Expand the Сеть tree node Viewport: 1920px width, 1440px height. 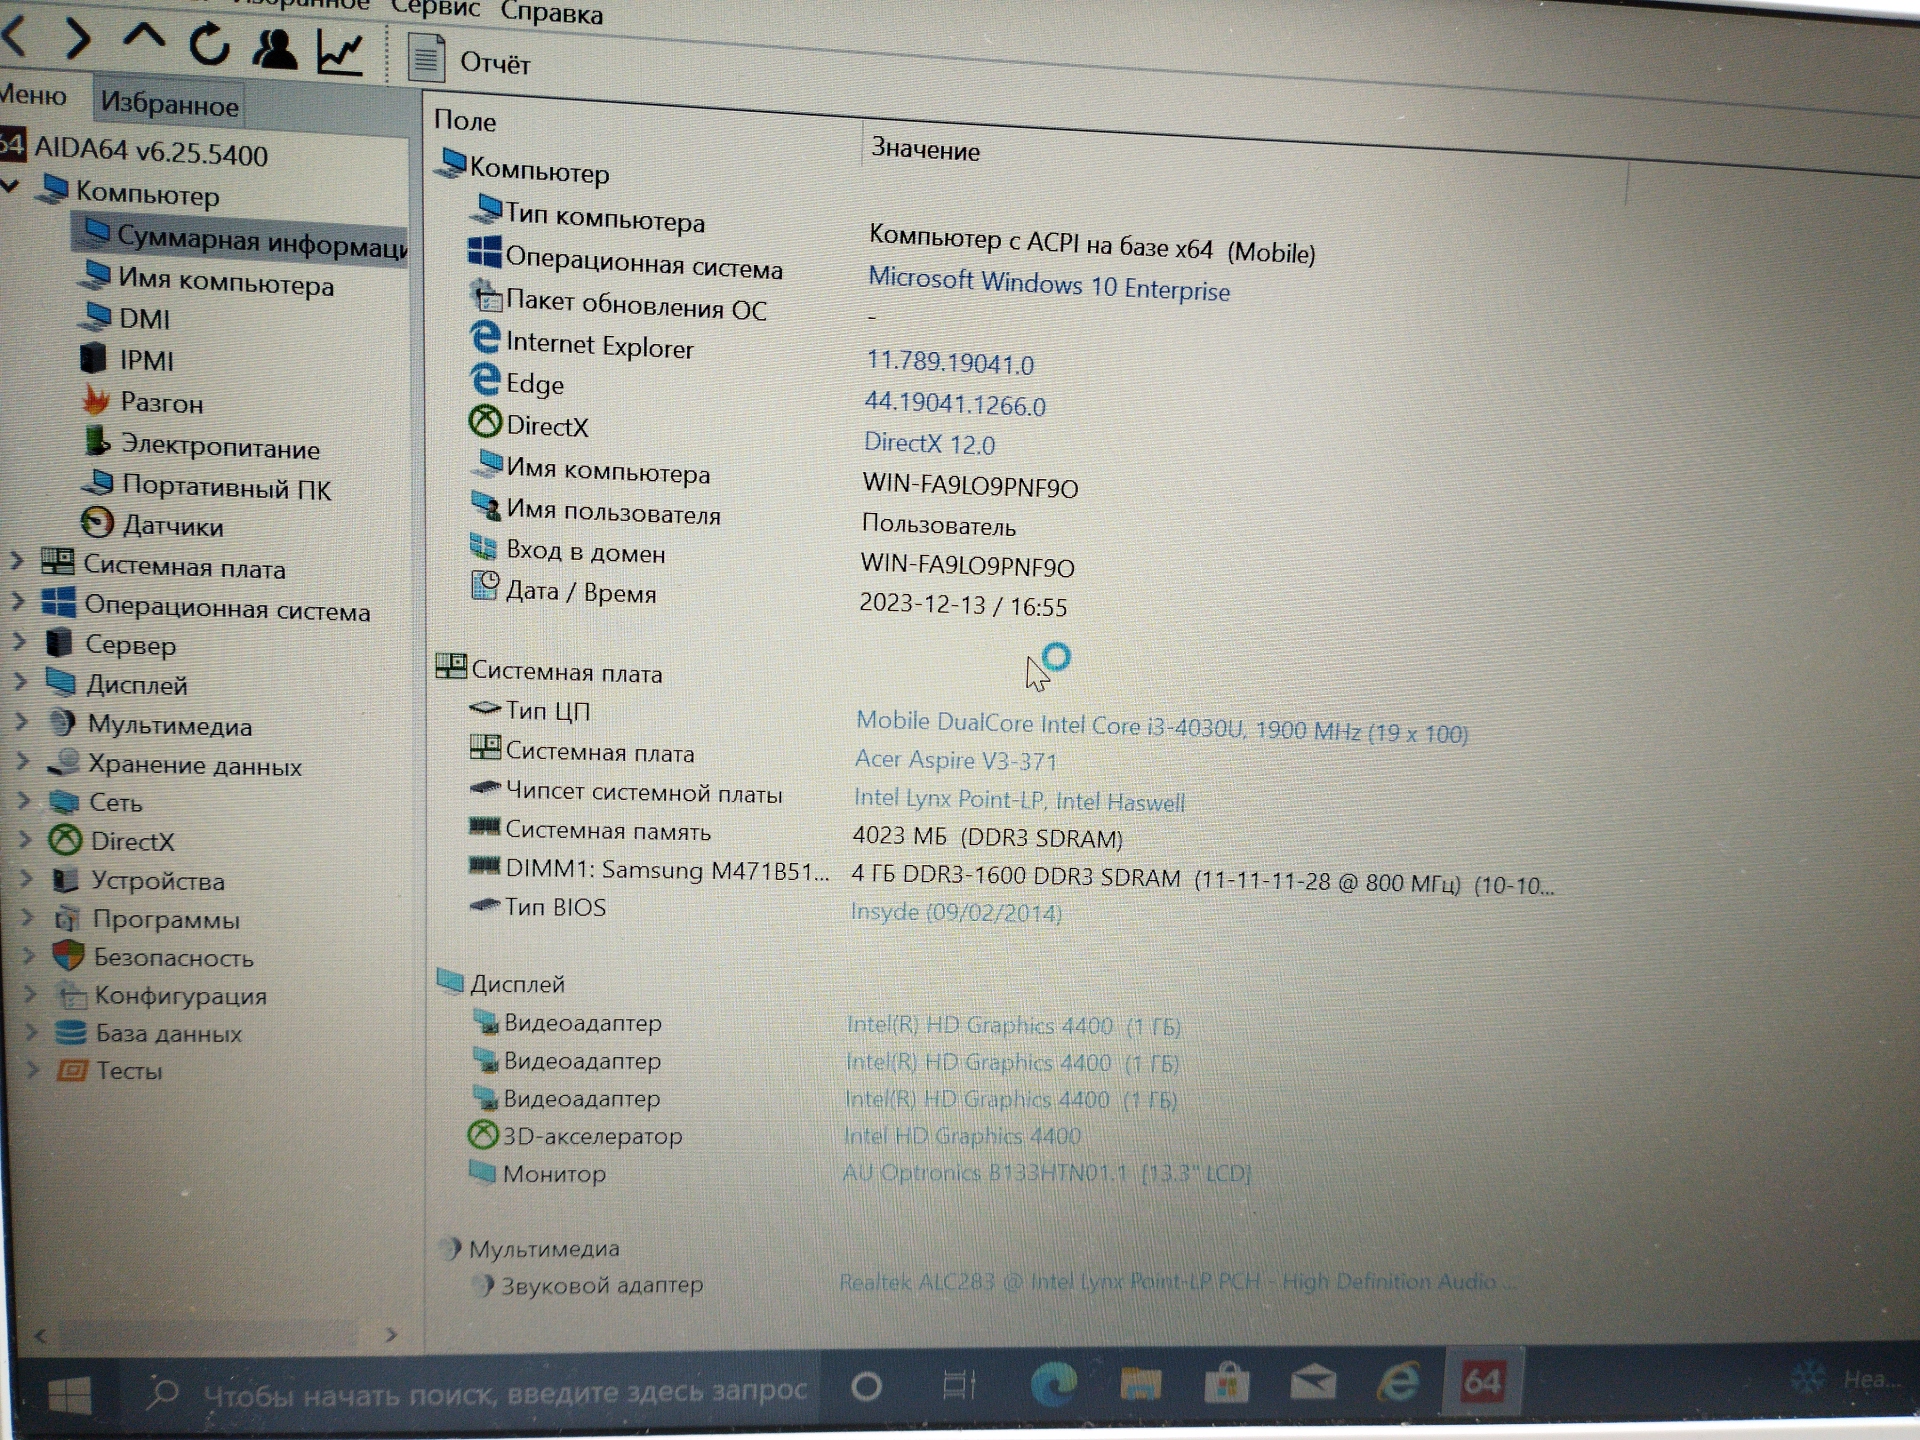pyautogui.click(x=24, y=800)
